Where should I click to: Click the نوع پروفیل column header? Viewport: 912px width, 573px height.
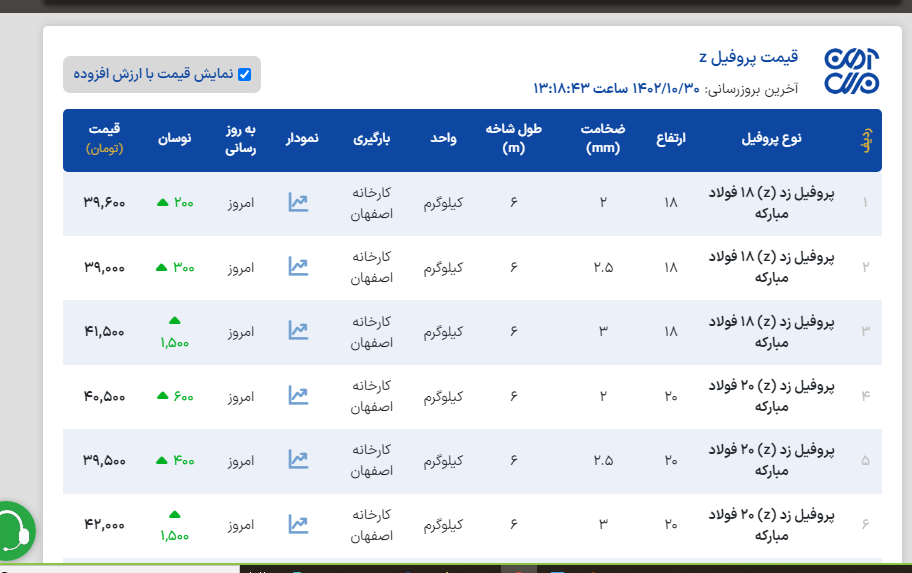pyautogui.click(x=771, y=139)
